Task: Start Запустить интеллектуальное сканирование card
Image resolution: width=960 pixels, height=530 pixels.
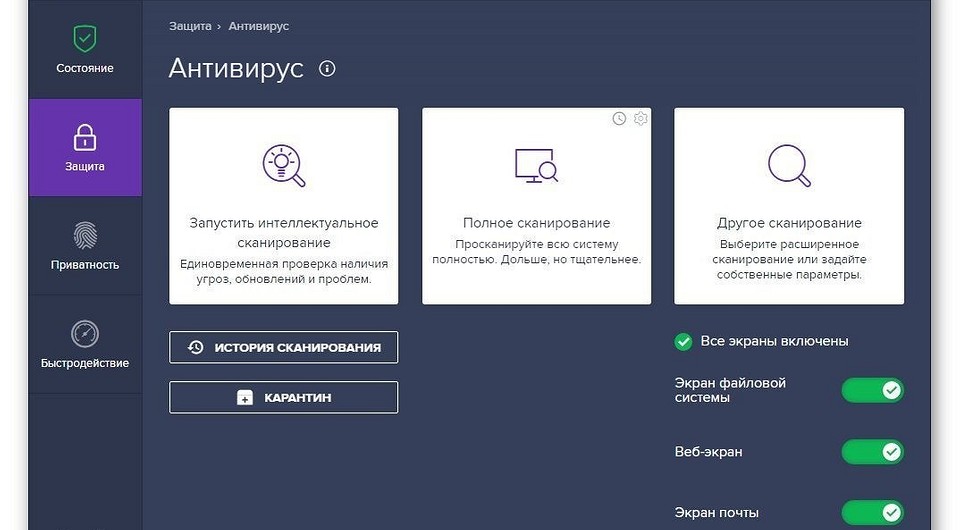Action: tap(283, 206)
